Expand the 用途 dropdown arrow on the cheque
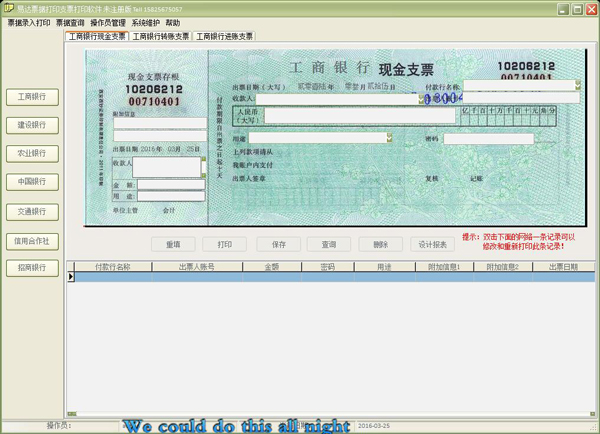The height and width of the screenshot is (434, 600). (389, 138)
